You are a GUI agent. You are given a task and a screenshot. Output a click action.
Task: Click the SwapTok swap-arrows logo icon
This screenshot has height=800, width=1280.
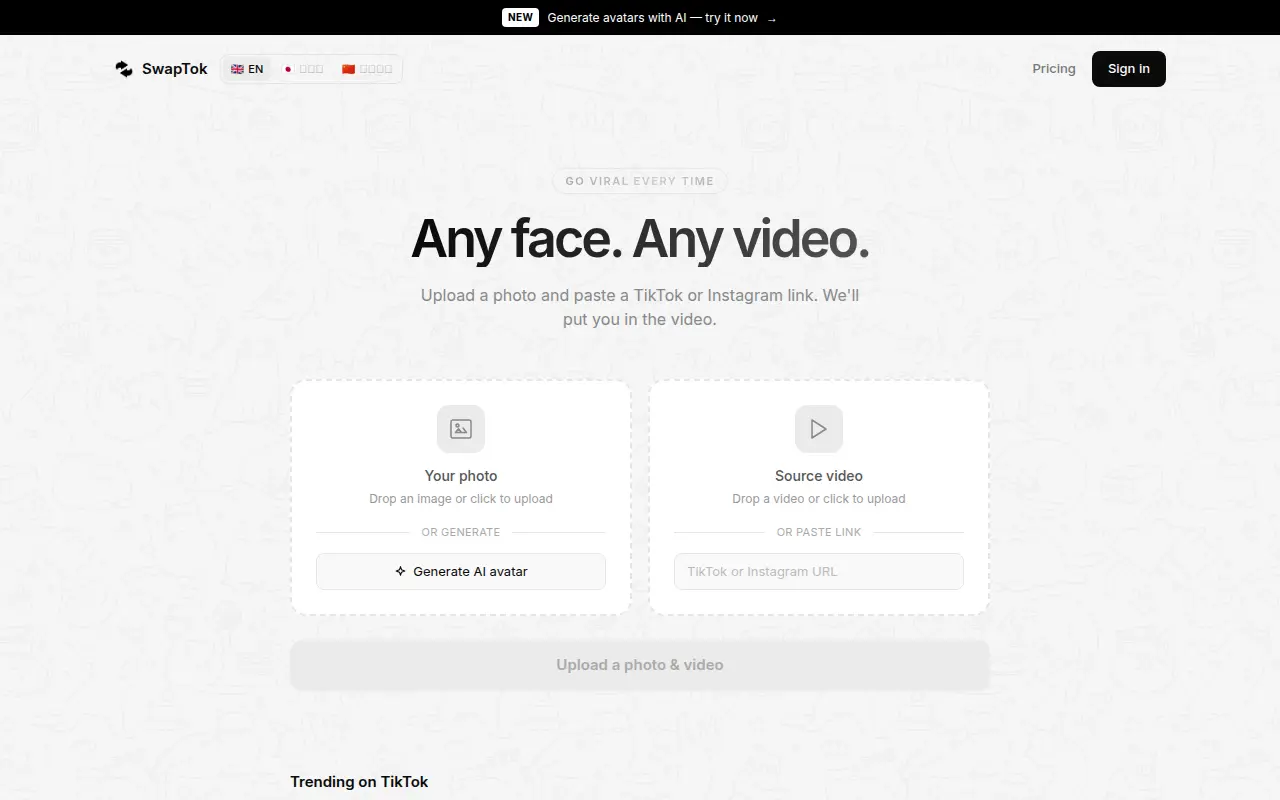[x=124, y=69]
